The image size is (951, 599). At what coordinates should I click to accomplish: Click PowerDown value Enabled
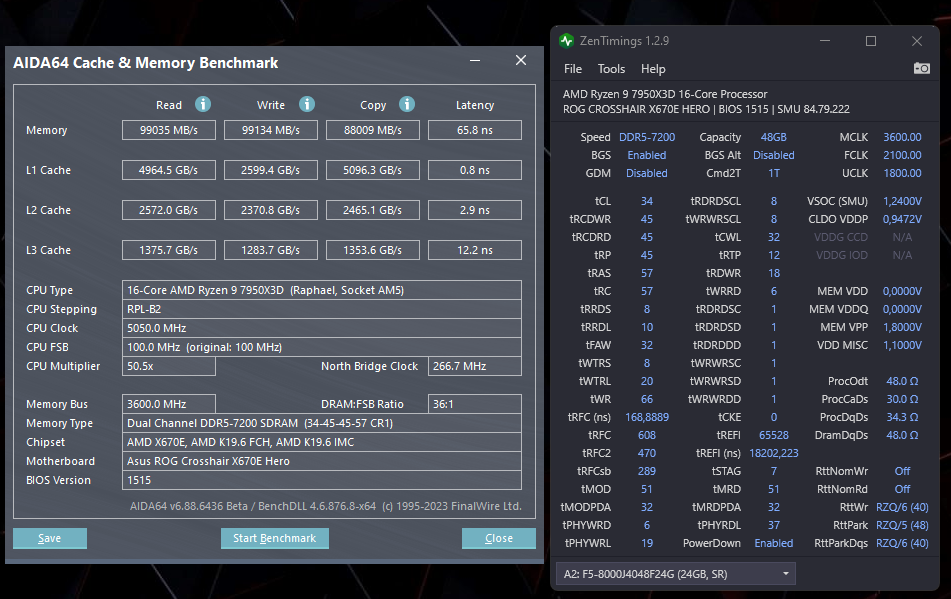coord(773,543)
